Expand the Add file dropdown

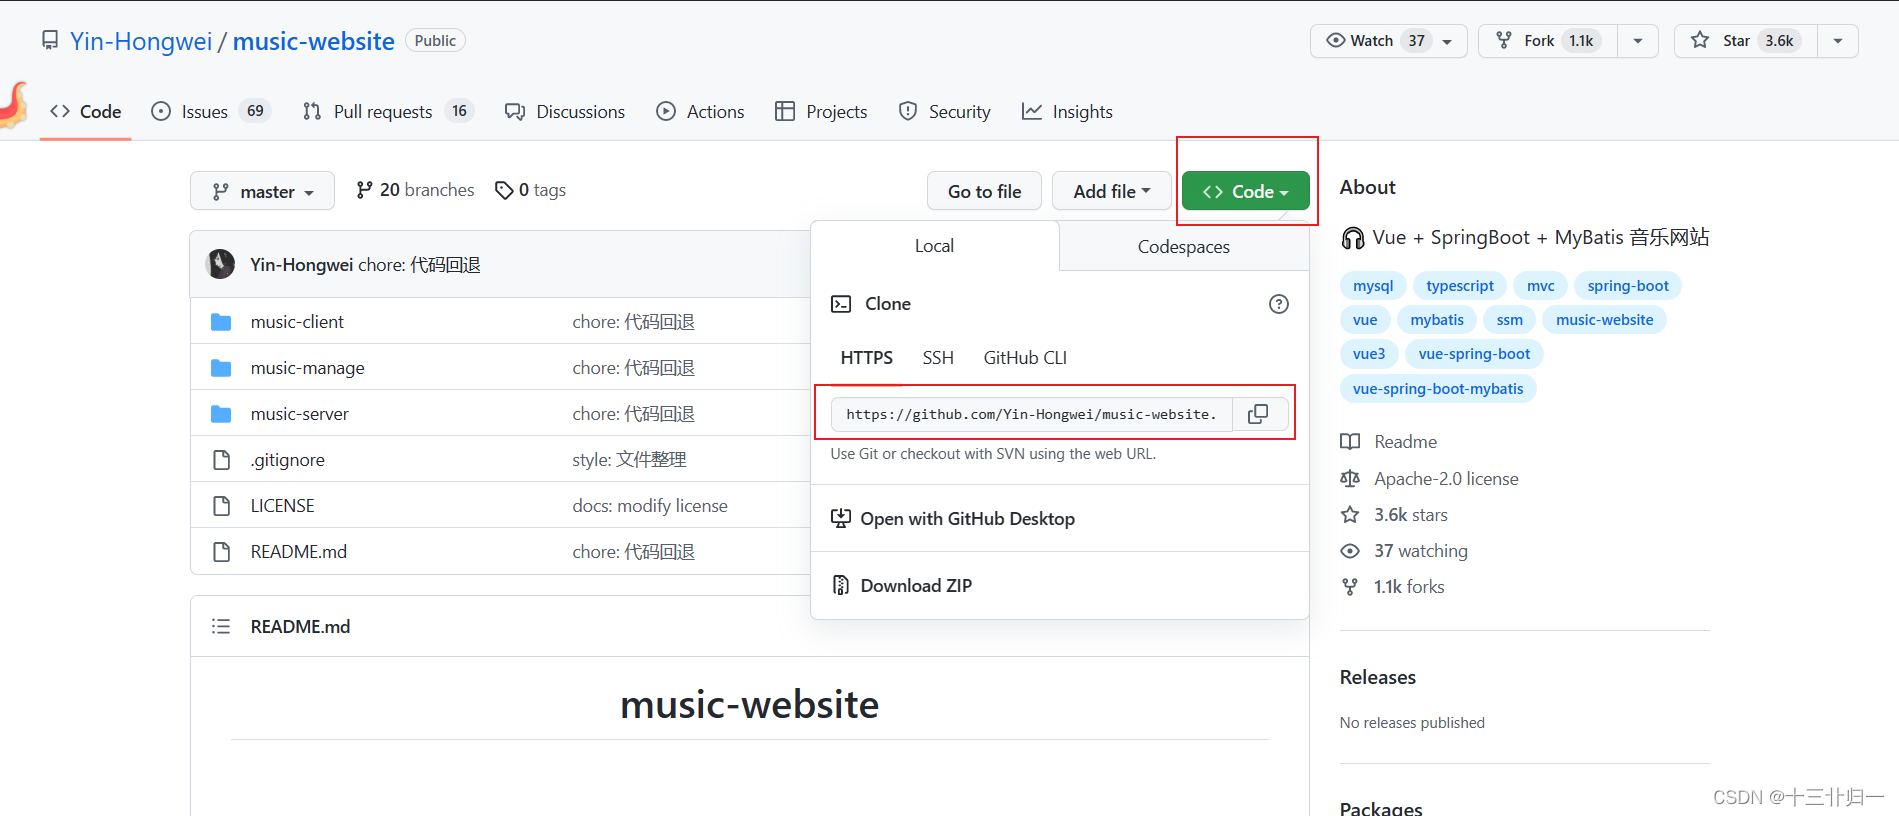(x=1111, y=191)
